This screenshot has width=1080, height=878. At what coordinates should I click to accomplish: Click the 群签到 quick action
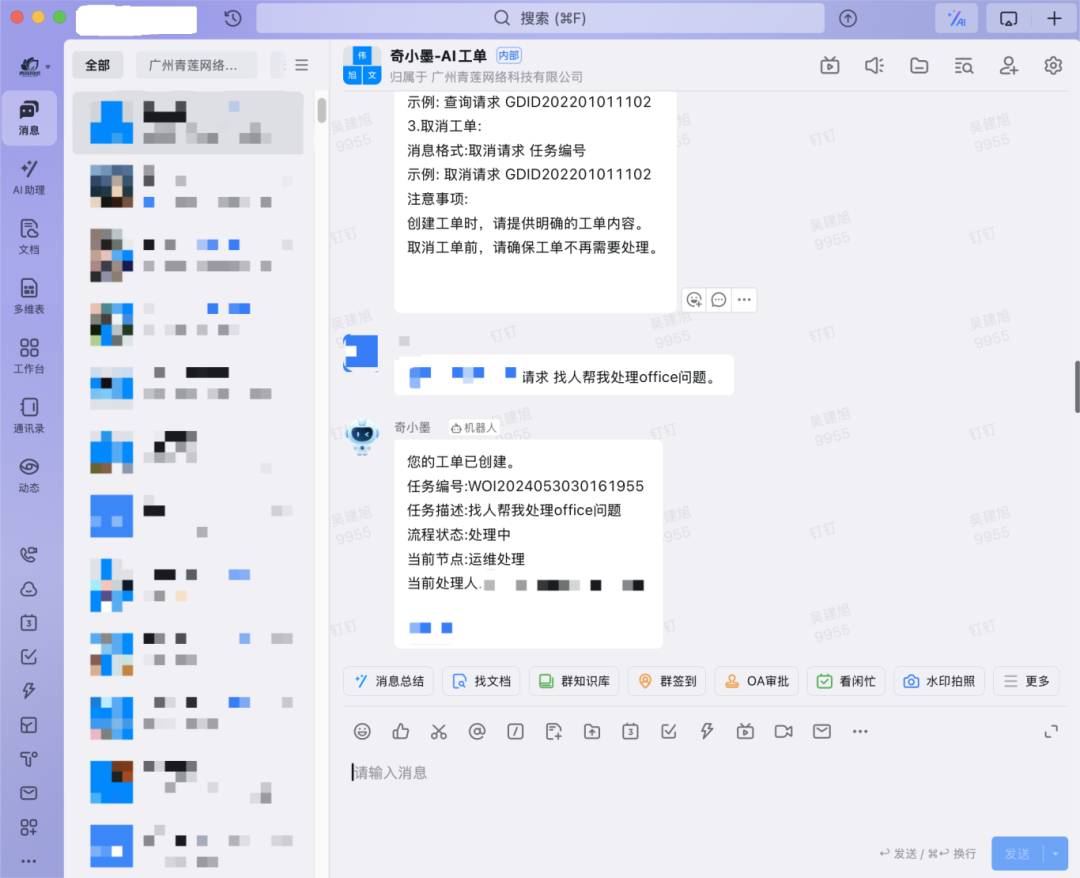click(x=667, y=681)
